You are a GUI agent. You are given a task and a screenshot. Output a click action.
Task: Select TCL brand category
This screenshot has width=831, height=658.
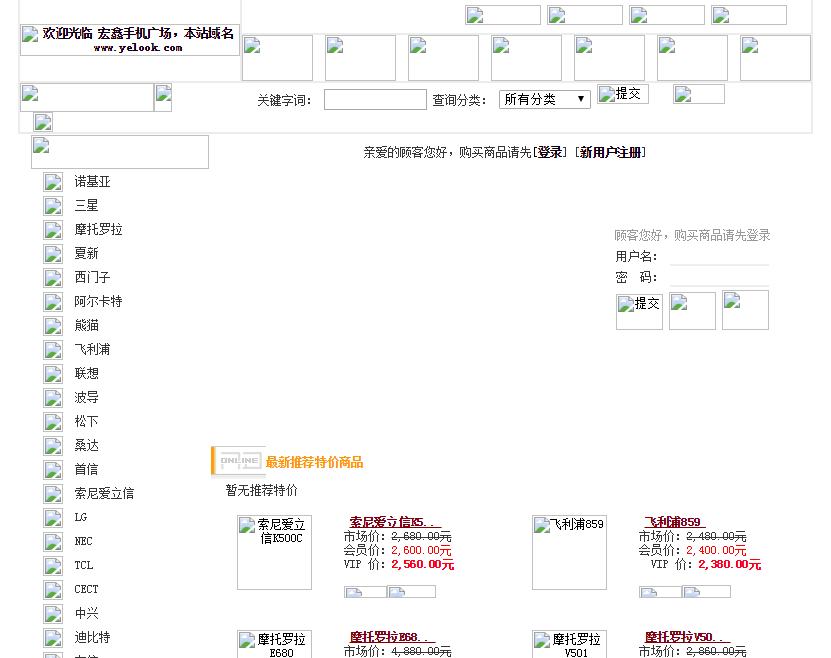[x=84, y=565]
